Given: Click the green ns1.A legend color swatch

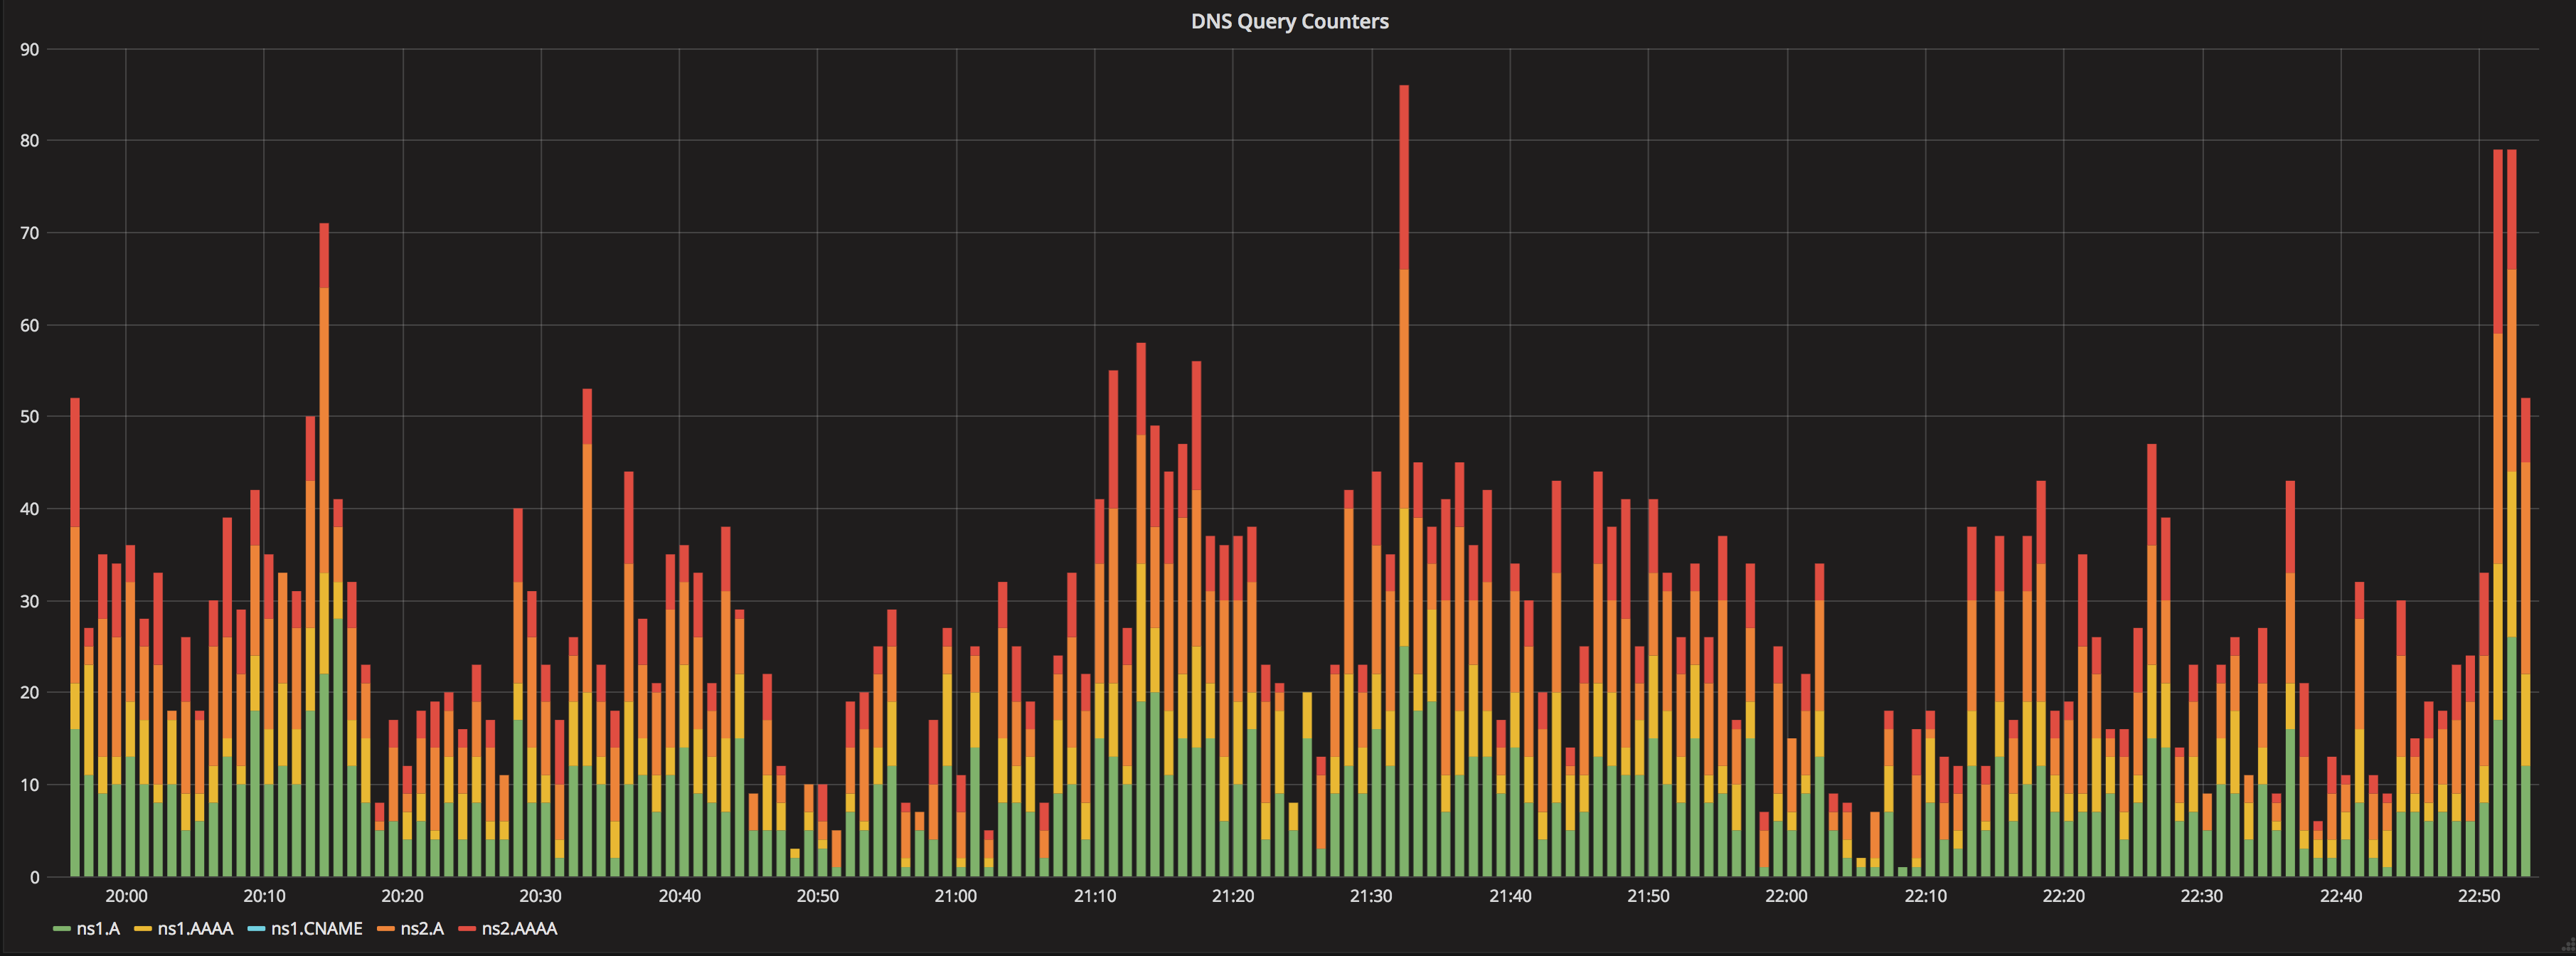Looking at the screenshot, I should (x=62, y=929).
